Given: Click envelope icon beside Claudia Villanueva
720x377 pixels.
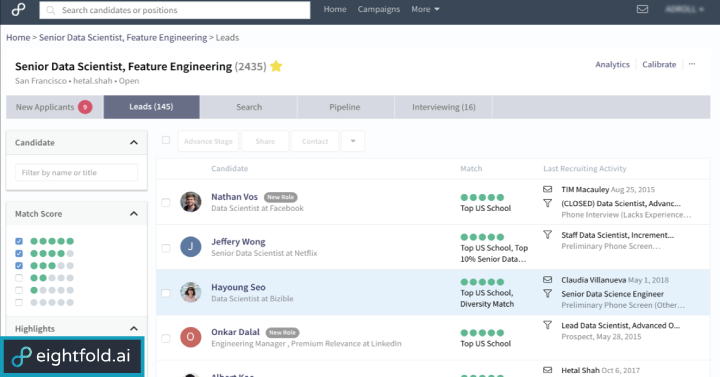Looking at the screenshot, I should tap(547, 280).
